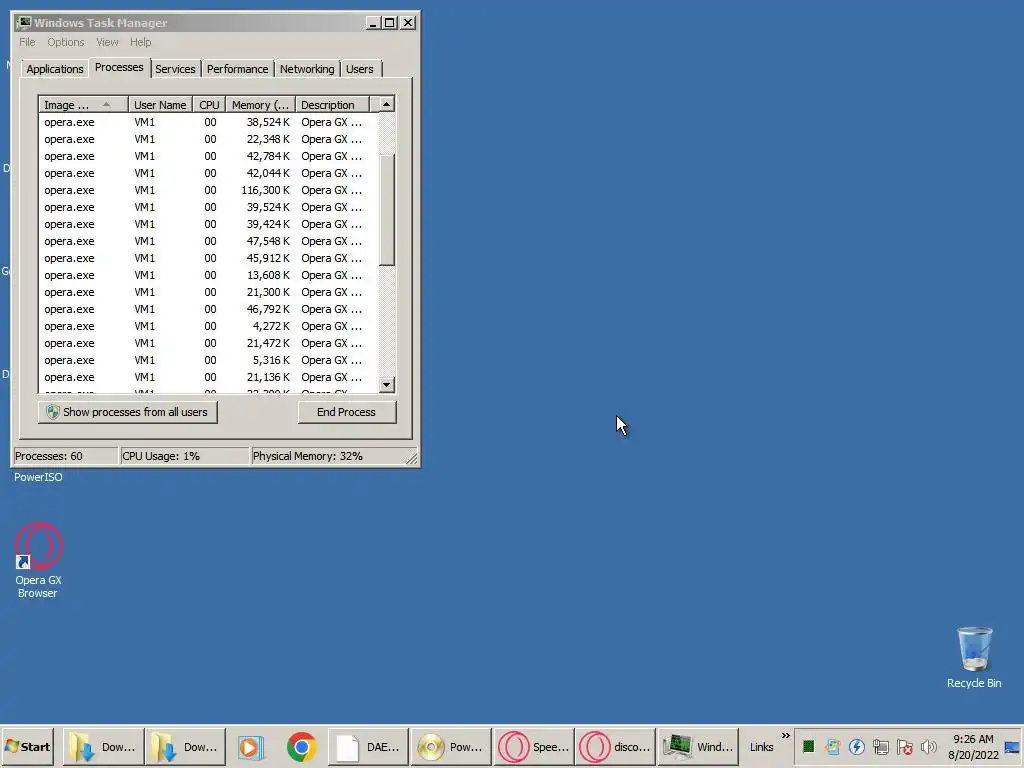Select the Processes tab
Image resolution: width=1024 pixels, height=768 pixels.
click(119, 67)
